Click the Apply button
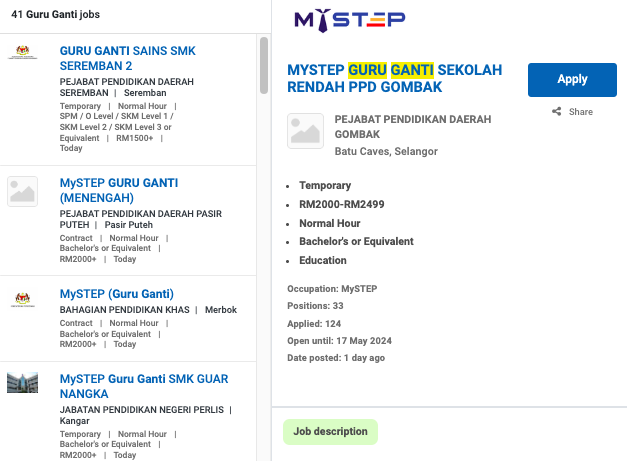 pyautogui.click(x=572, y=80)
